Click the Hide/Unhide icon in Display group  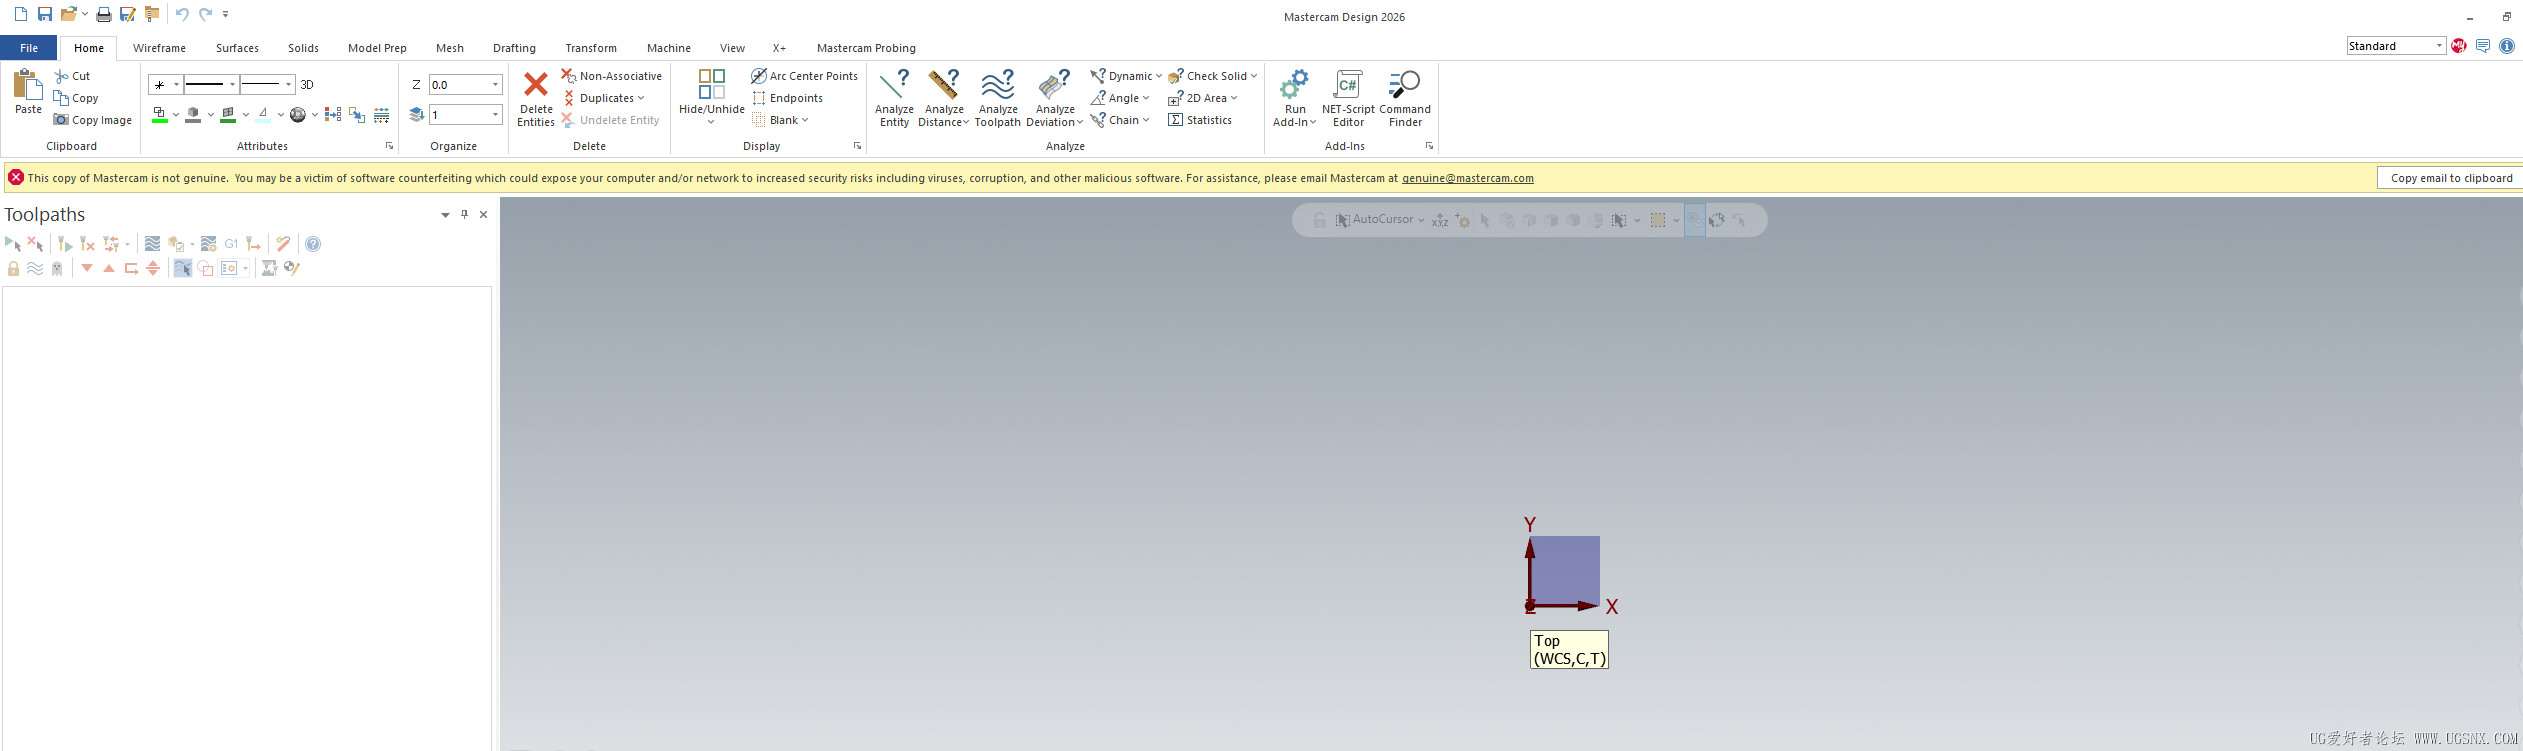click(x=711, y=85)
